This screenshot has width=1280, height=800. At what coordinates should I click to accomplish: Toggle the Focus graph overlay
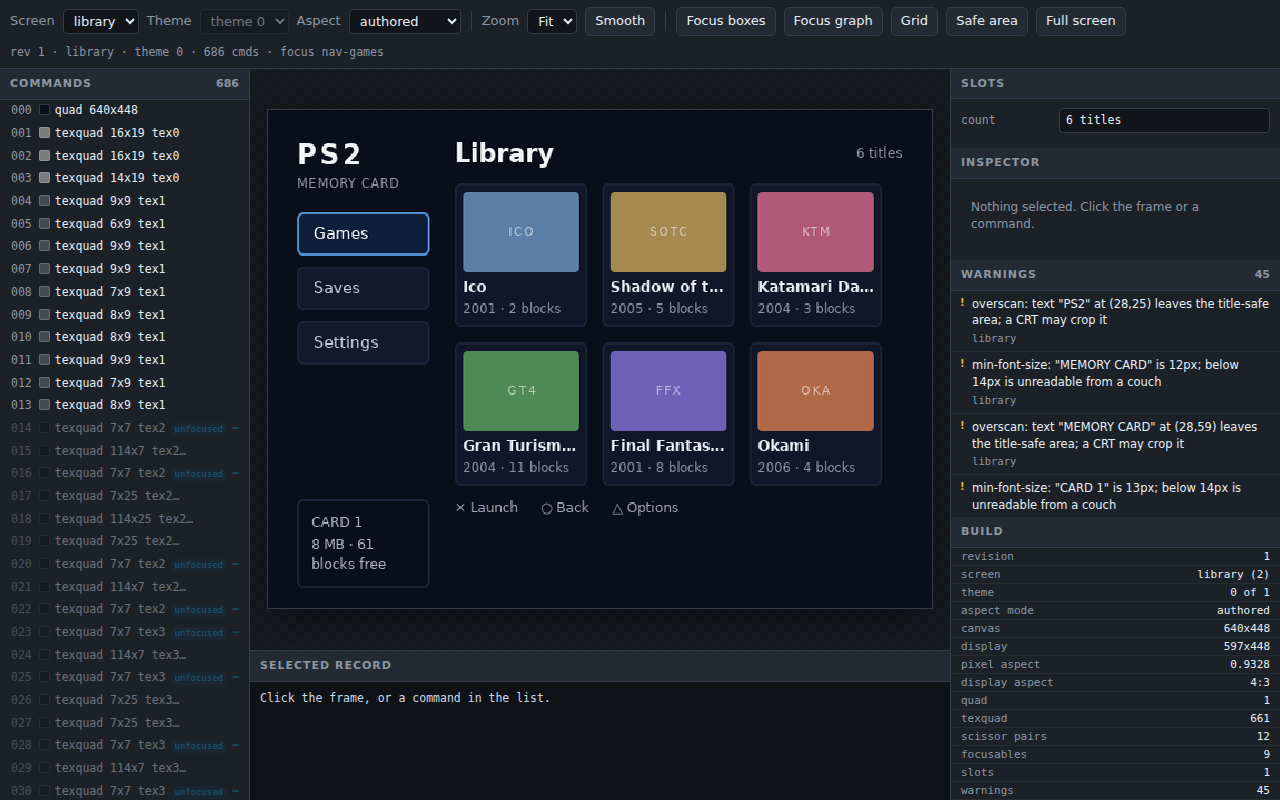pos(833,21)
